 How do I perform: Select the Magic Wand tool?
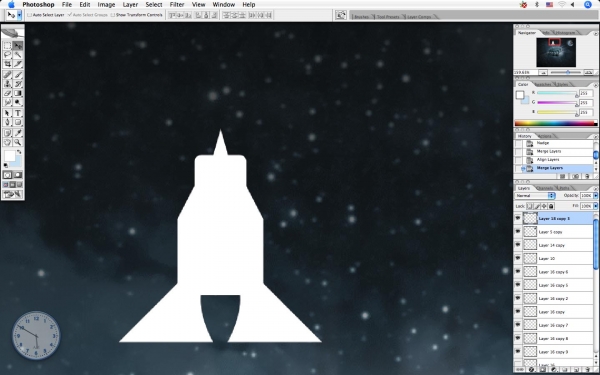(x=18, y=55)
